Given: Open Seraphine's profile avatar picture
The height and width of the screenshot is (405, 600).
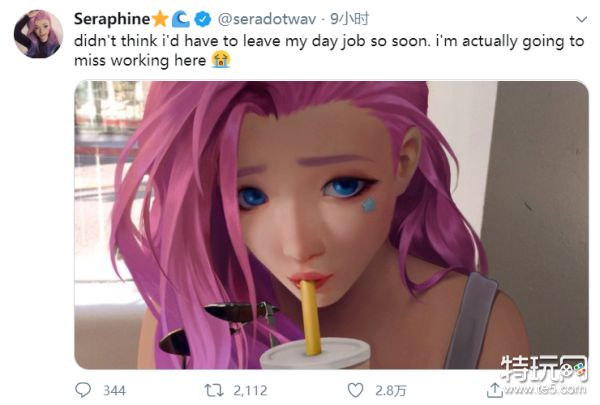Looking at the screenshot, I should point(38,34).
